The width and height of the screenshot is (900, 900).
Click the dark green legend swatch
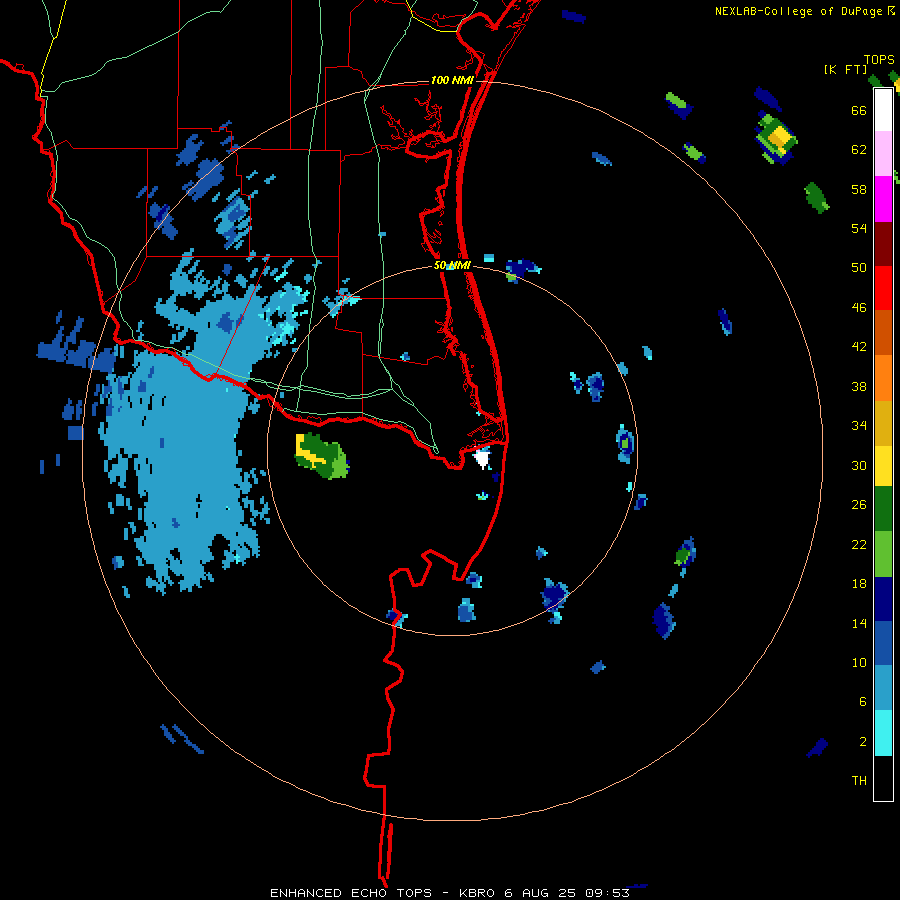(883, 509)
